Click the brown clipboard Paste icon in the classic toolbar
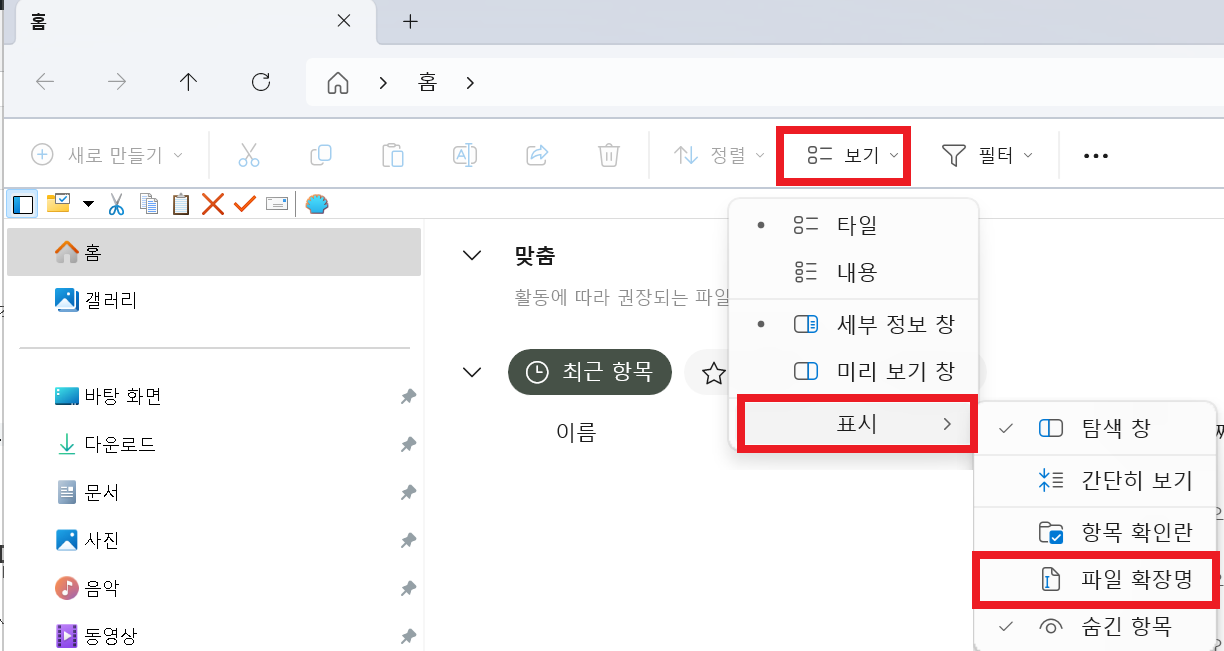The width and height of the screenshot is (1224, 651). [181, 204]
